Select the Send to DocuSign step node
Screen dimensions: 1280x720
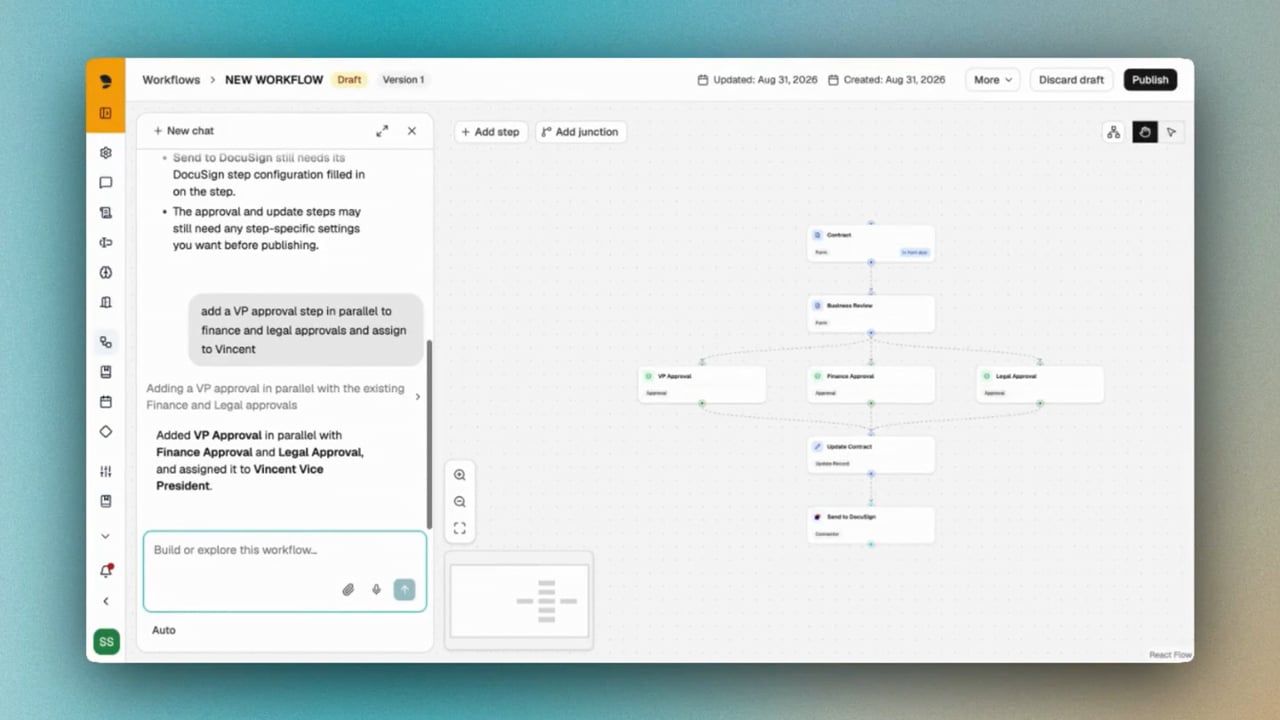click(871, 525)
